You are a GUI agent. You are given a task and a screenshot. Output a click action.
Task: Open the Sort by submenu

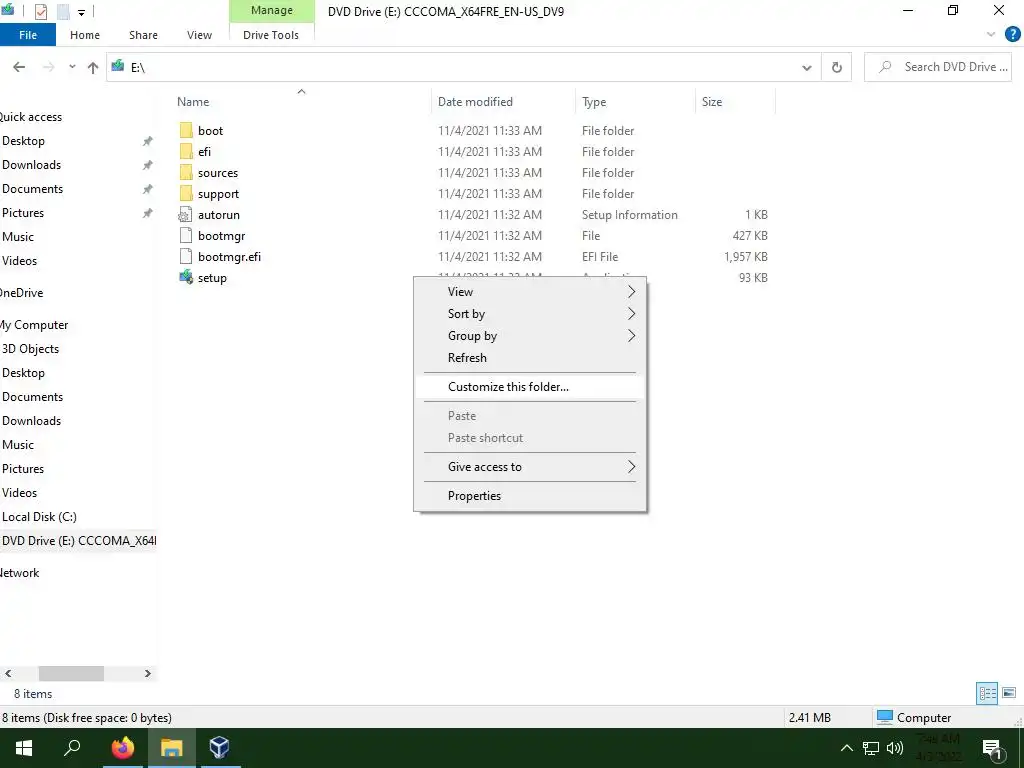click(530, 314)
